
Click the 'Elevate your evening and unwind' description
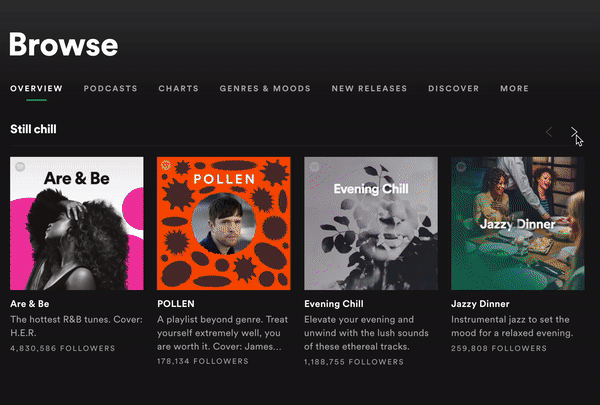click(366, 333)
